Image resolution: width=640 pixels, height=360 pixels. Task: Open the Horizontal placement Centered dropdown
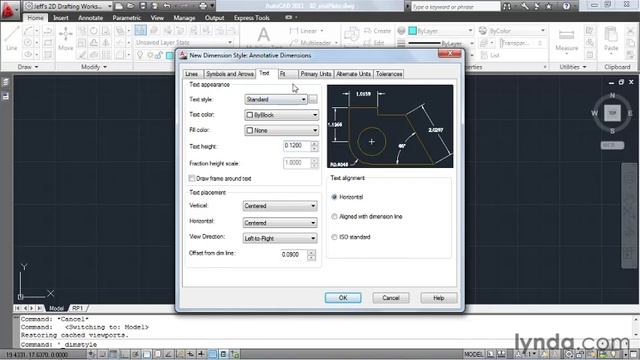pos(280,223)
